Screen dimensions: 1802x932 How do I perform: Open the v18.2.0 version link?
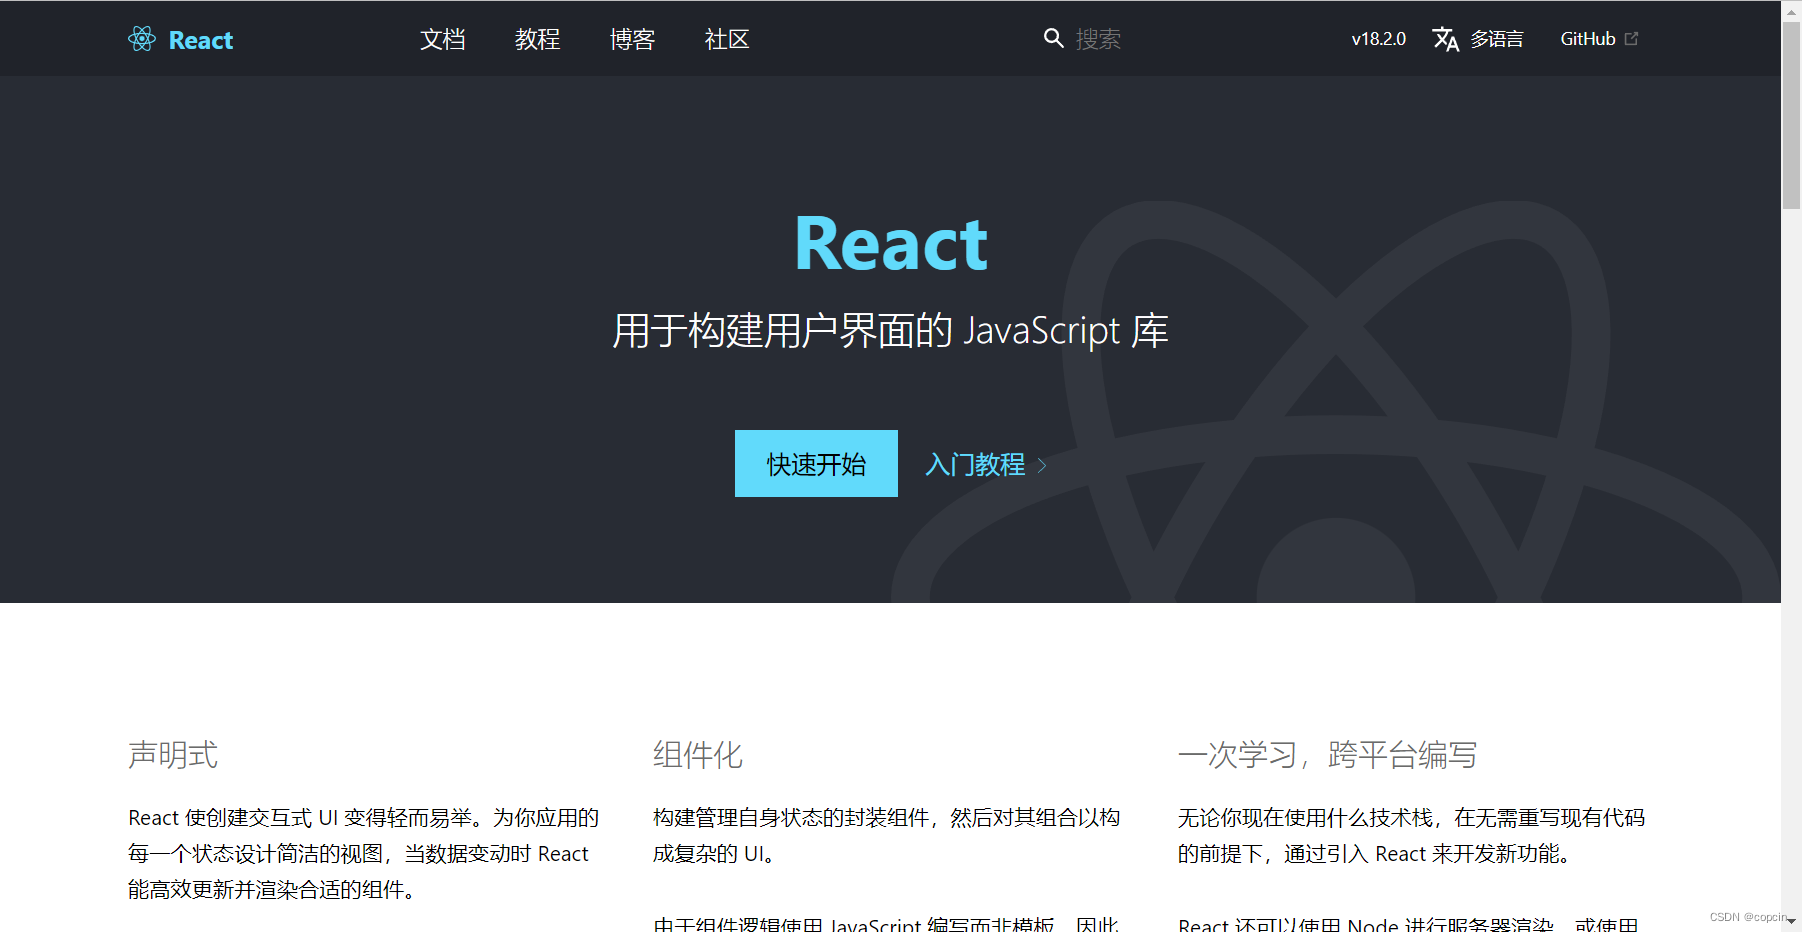coord(1378,39)
